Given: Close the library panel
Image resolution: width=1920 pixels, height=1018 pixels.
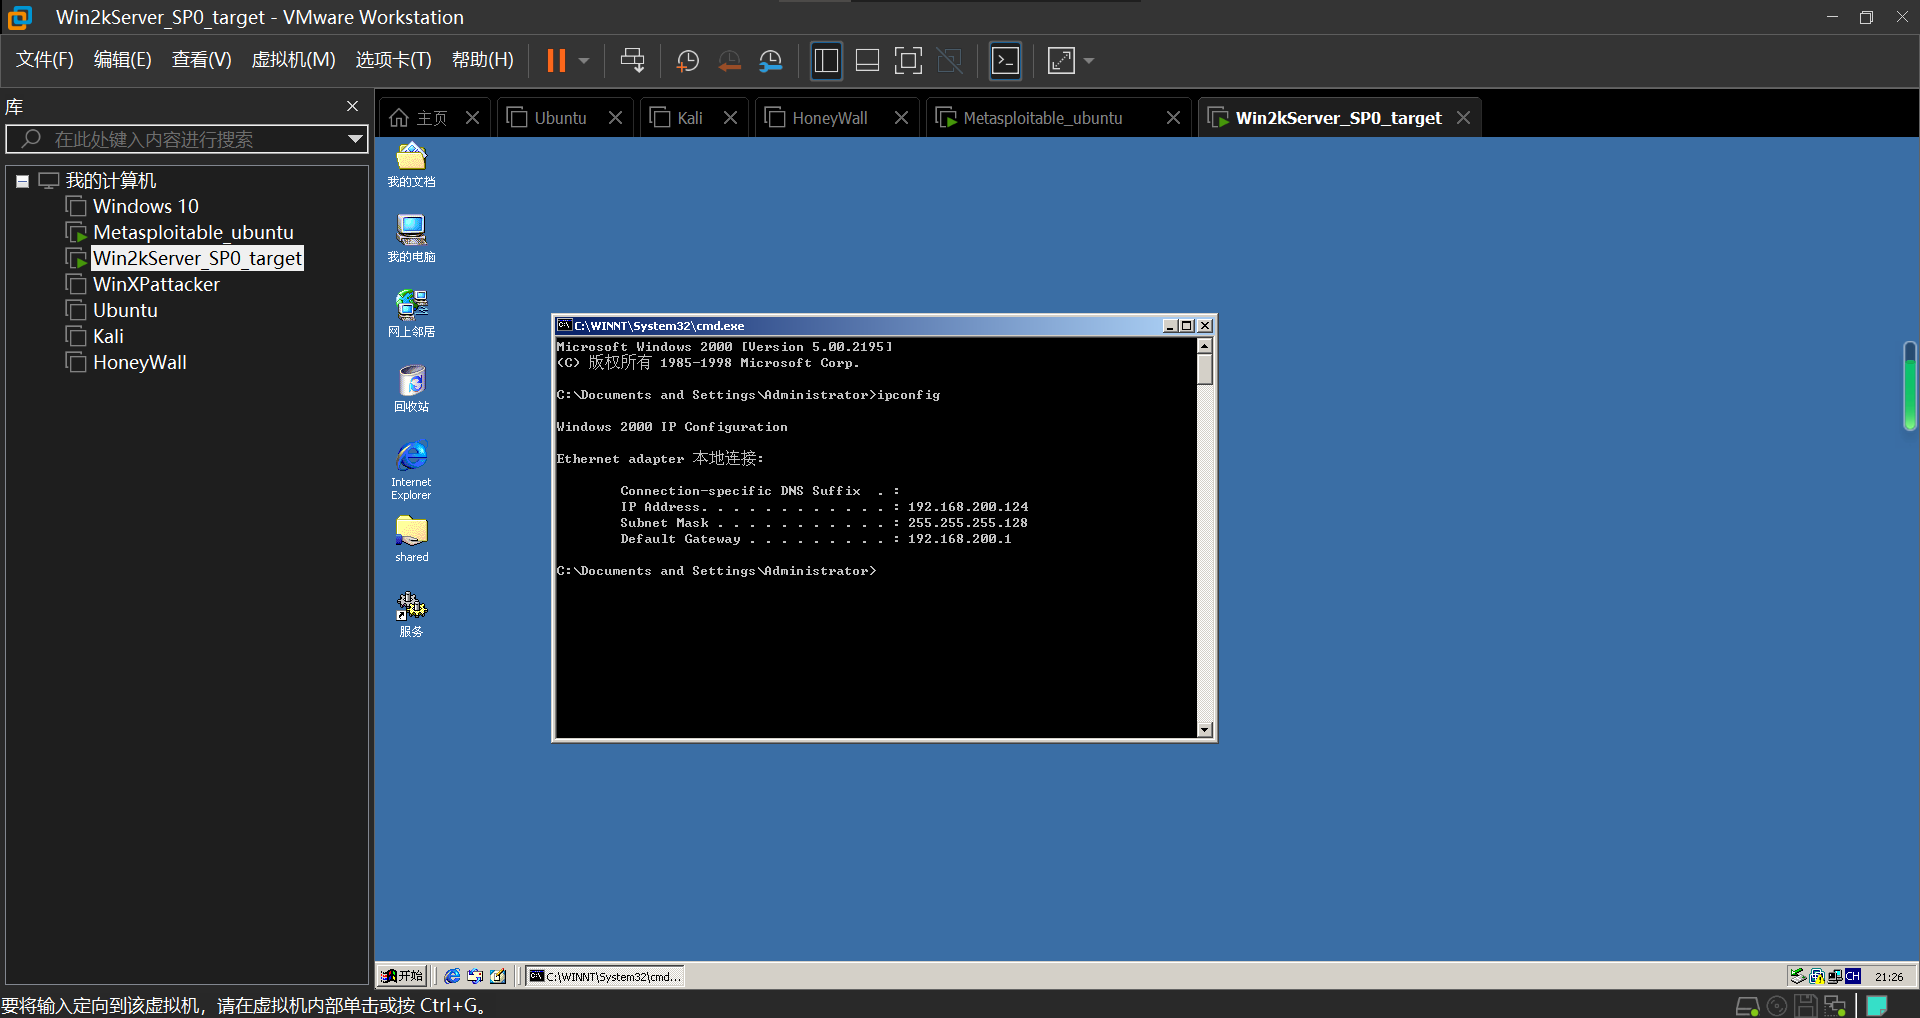Looking at the screenshot, I should pos(352,106).
